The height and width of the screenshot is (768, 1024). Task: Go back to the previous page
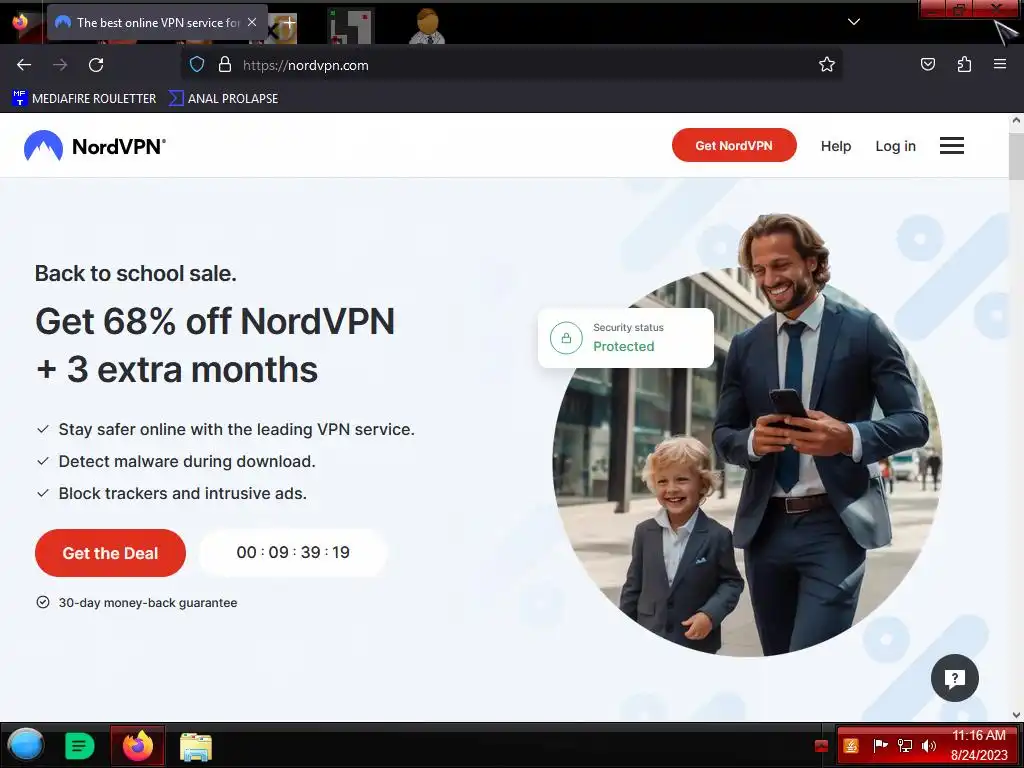point(24,65)
